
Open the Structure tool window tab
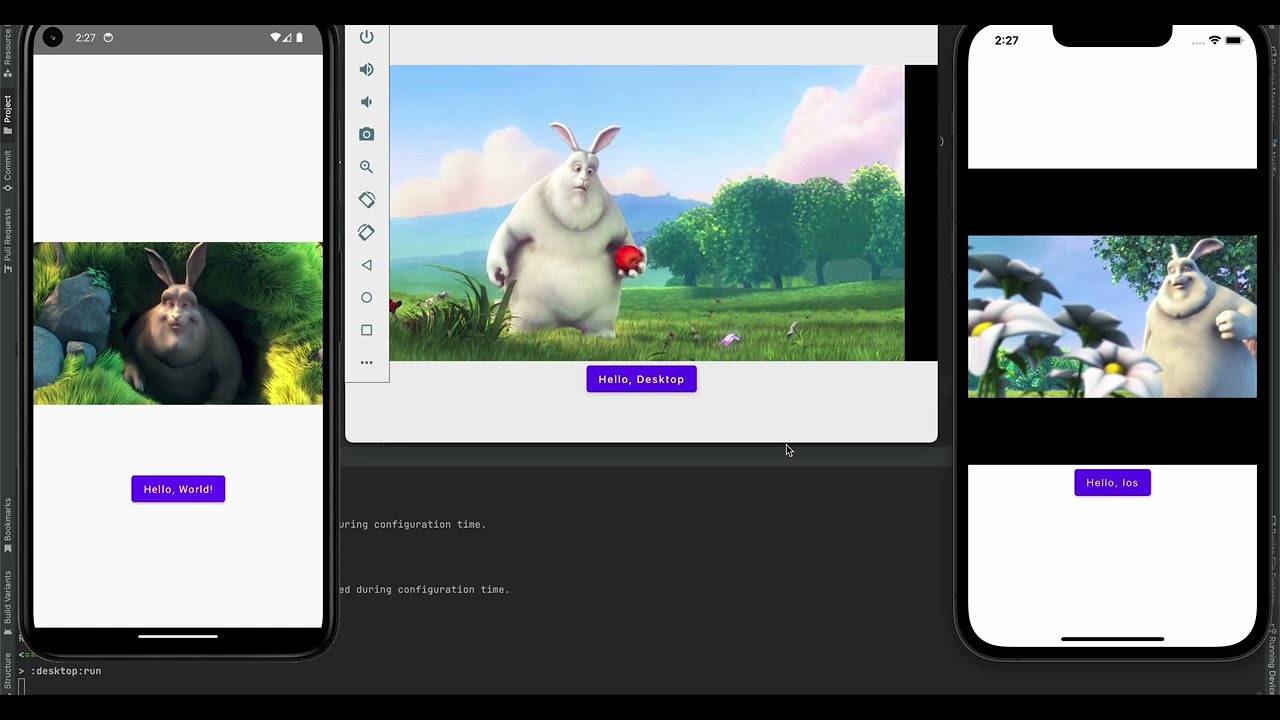pyautogui.click(x=8, y=671)
